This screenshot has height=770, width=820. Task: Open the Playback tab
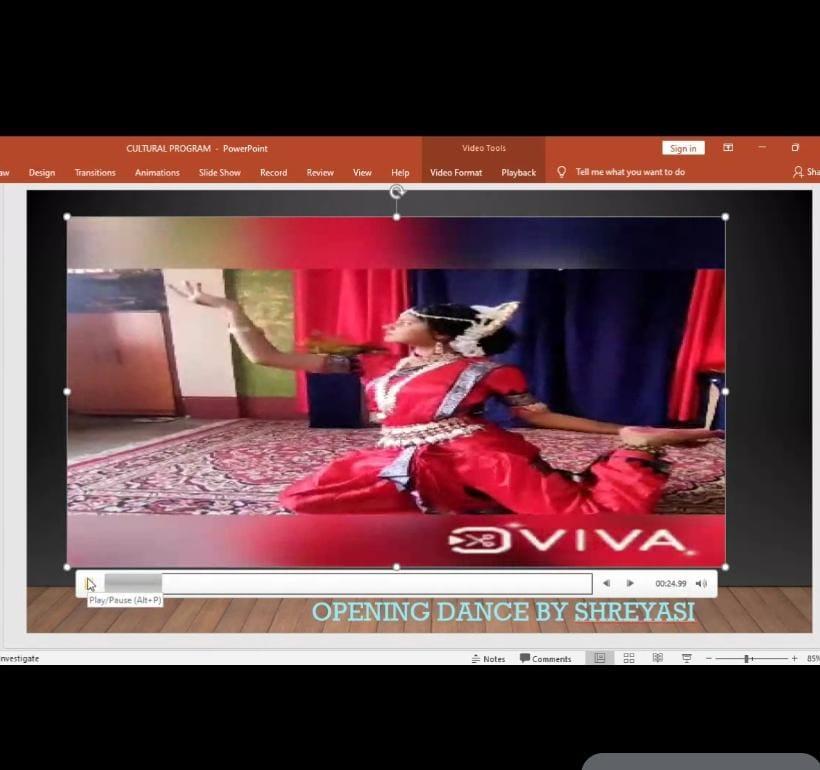(x=518, y=173)
